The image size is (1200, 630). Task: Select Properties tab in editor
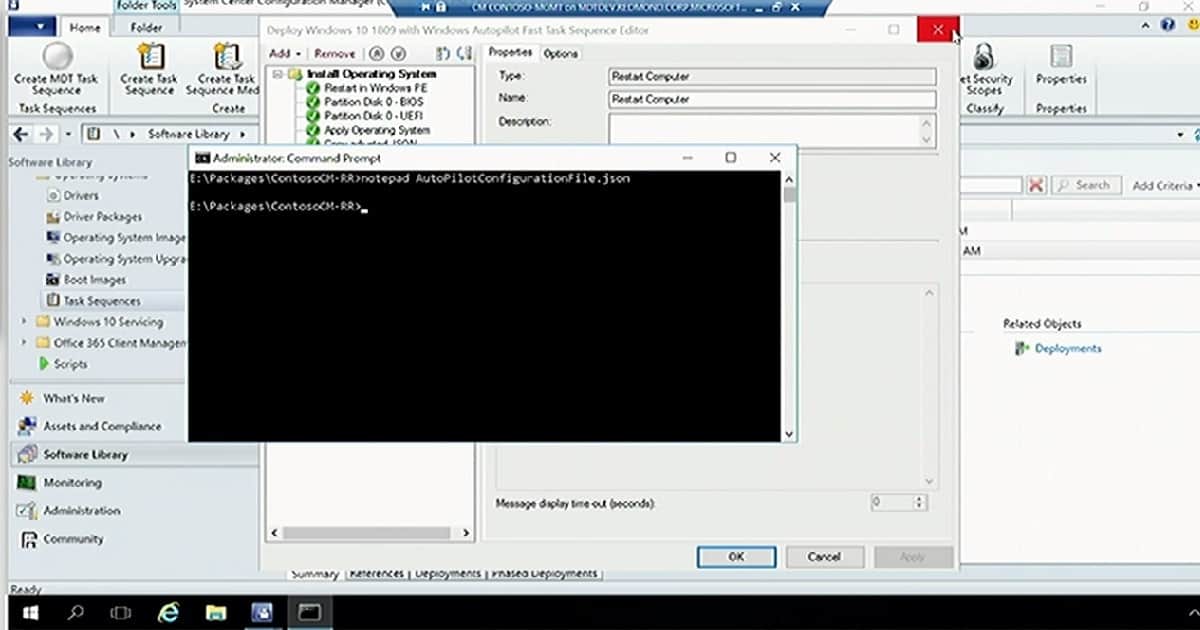[x=510, y=52]
